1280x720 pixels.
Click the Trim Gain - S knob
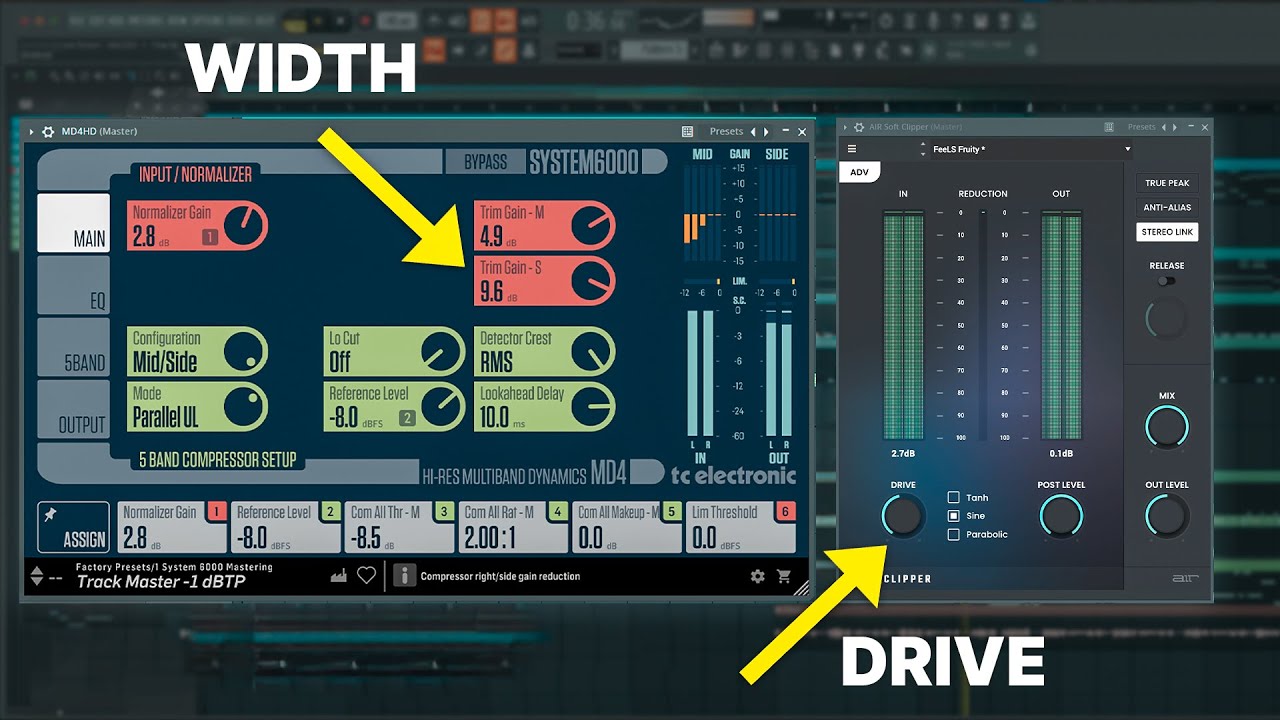(x=592, y=281)
